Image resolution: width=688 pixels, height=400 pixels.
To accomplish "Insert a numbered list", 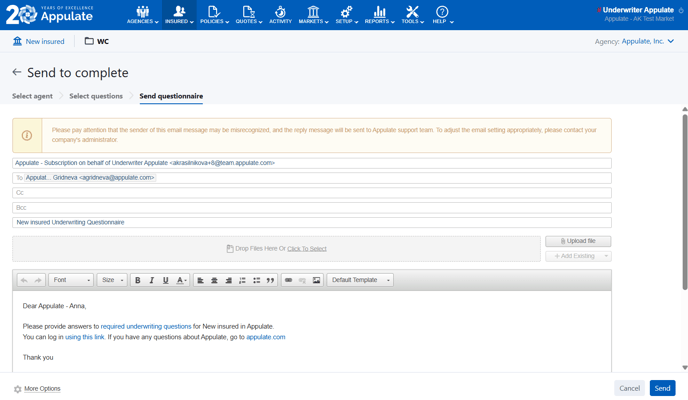I will click(242, 280).
